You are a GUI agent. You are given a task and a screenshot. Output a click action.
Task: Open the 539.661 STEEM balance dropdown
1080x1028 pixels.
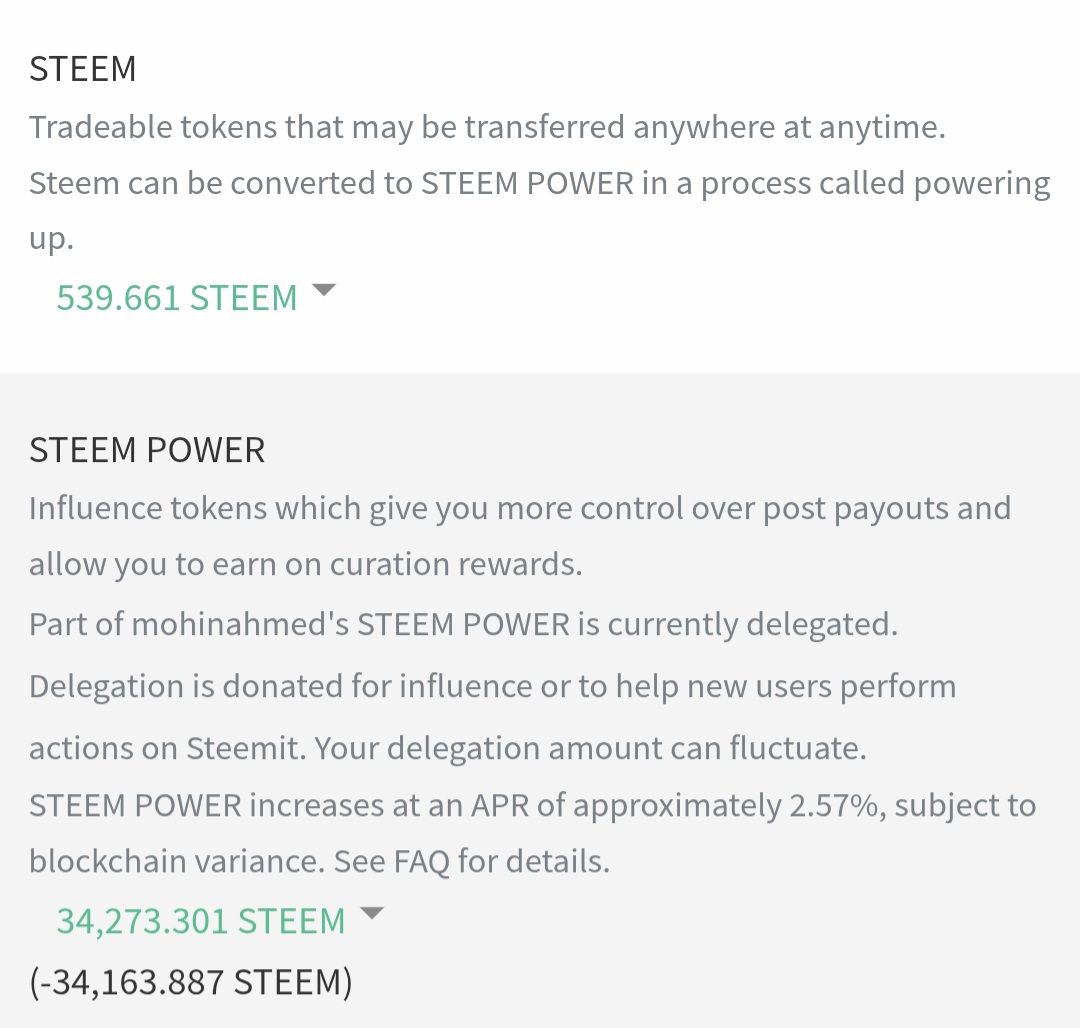click(177, 298)
